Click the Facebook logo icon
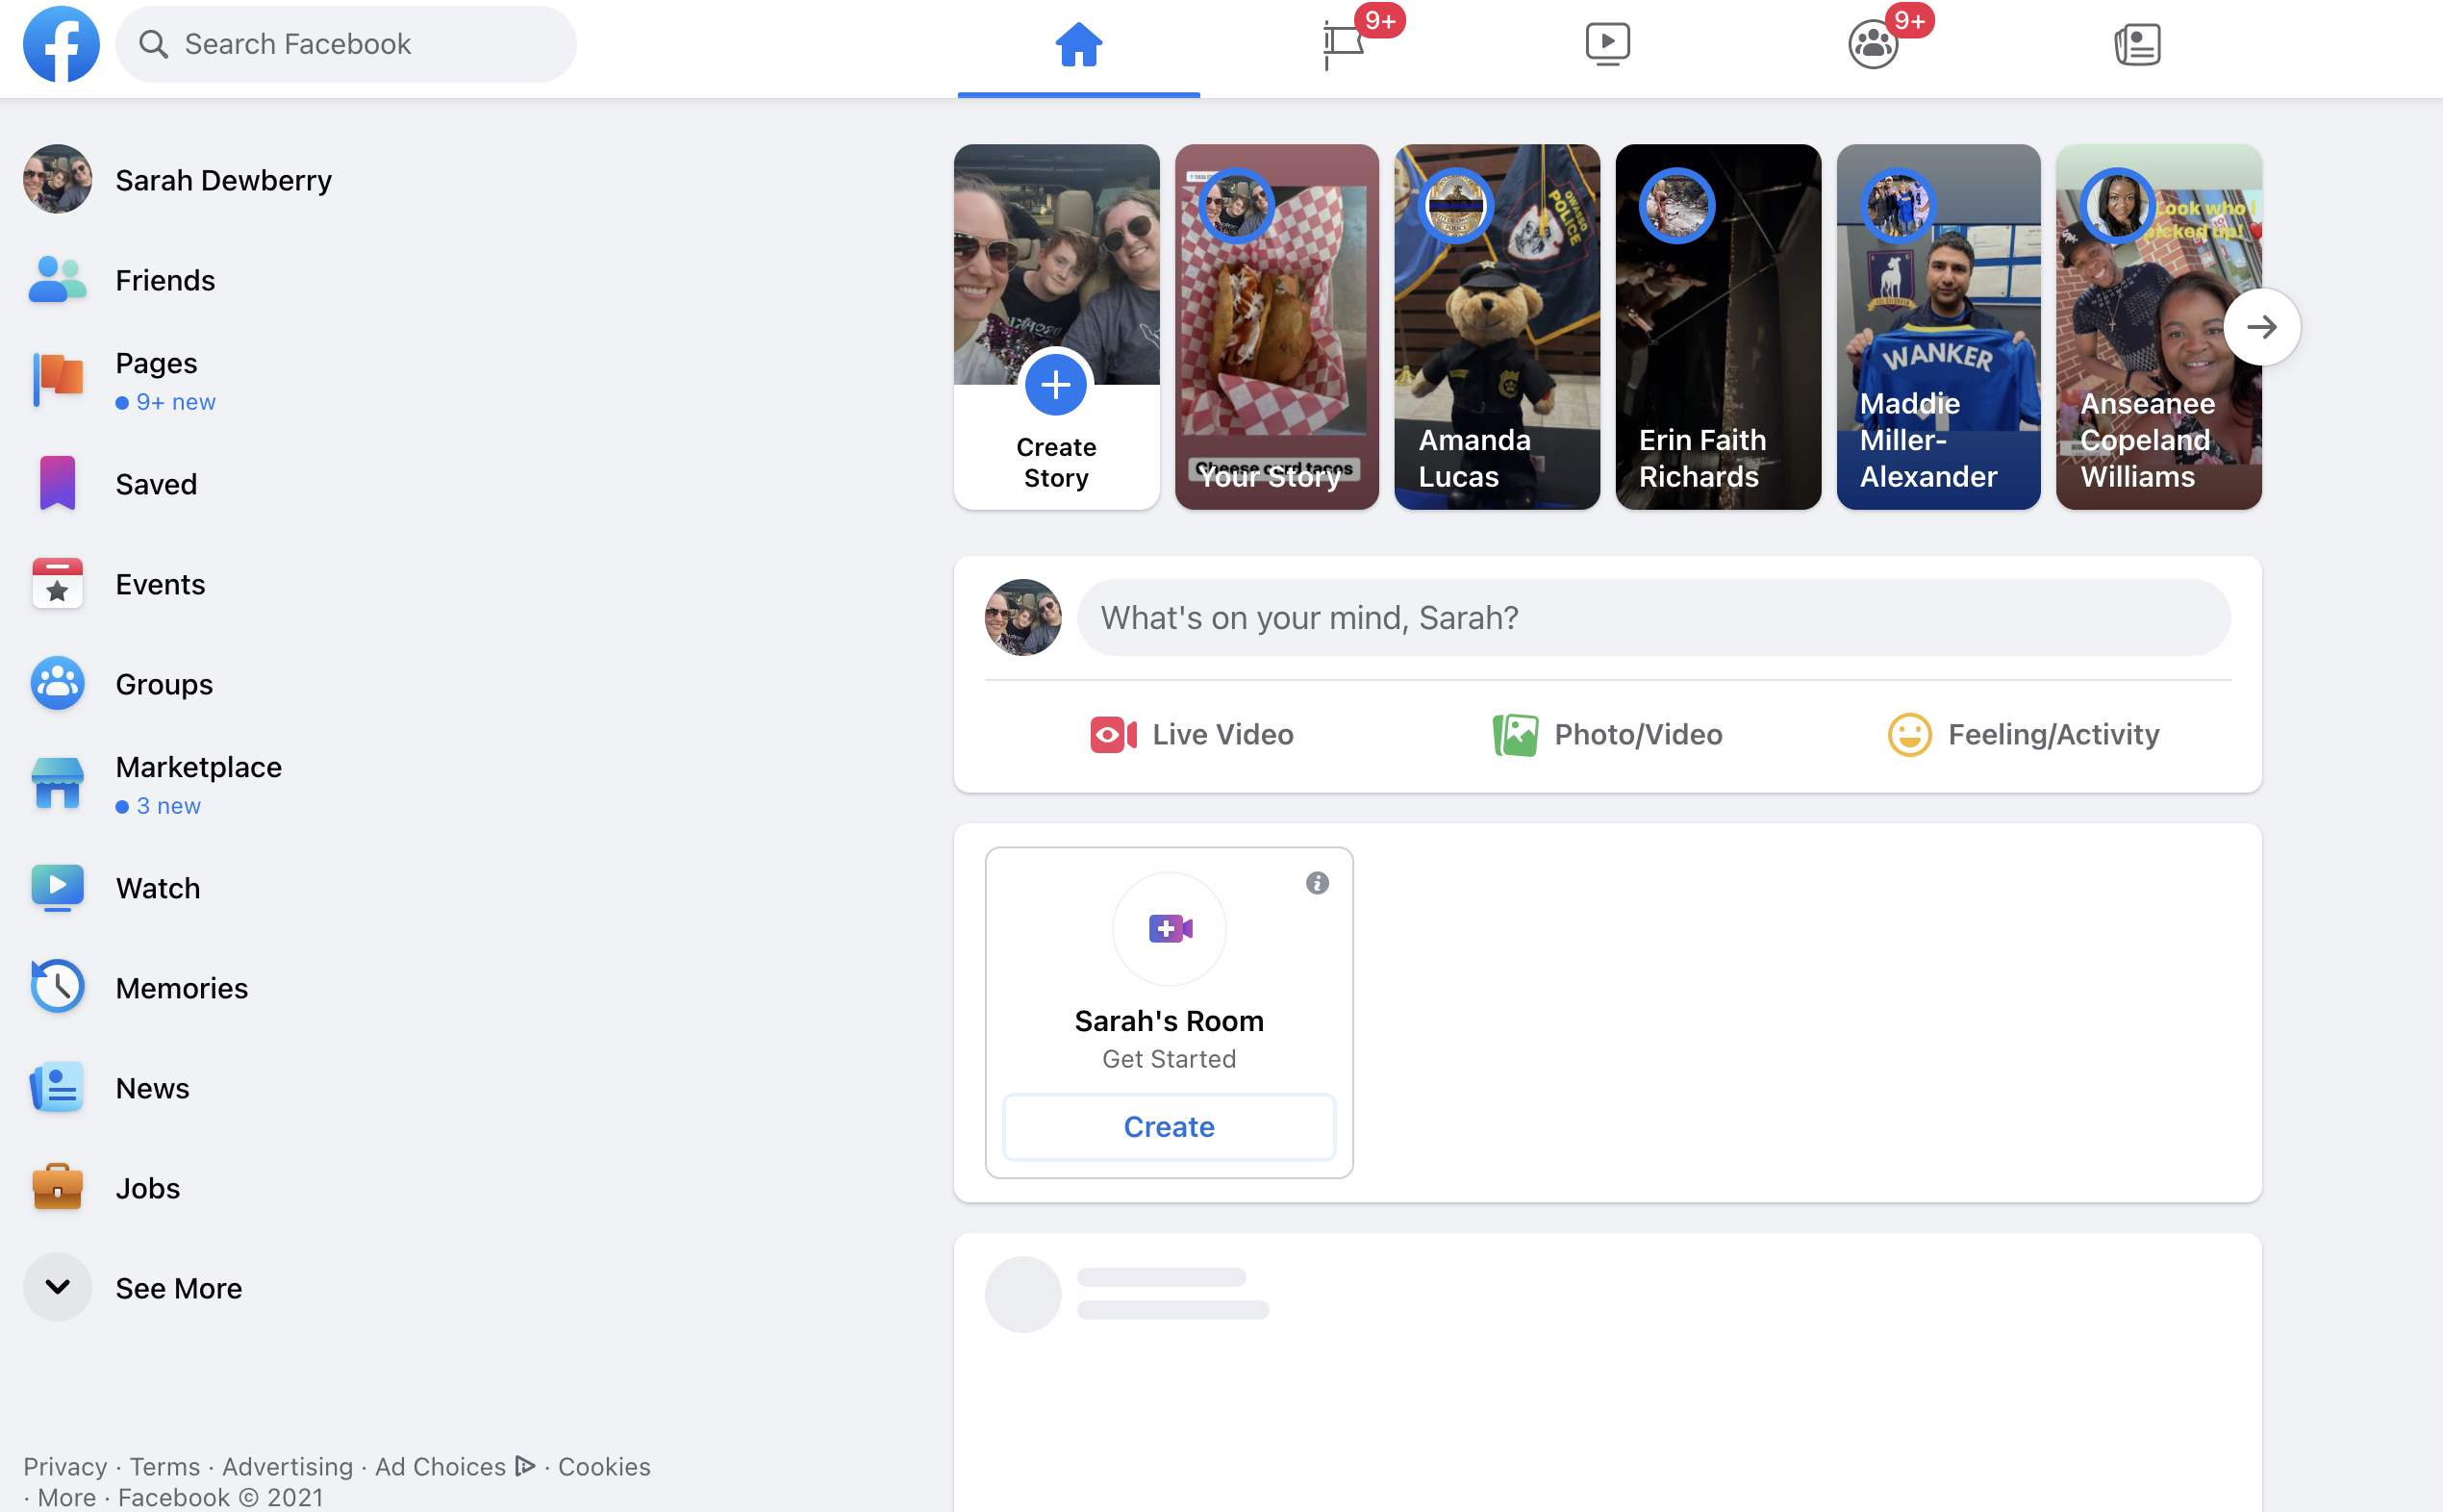The height and width of the screenshot is (1512, 2443). [61, 44]
